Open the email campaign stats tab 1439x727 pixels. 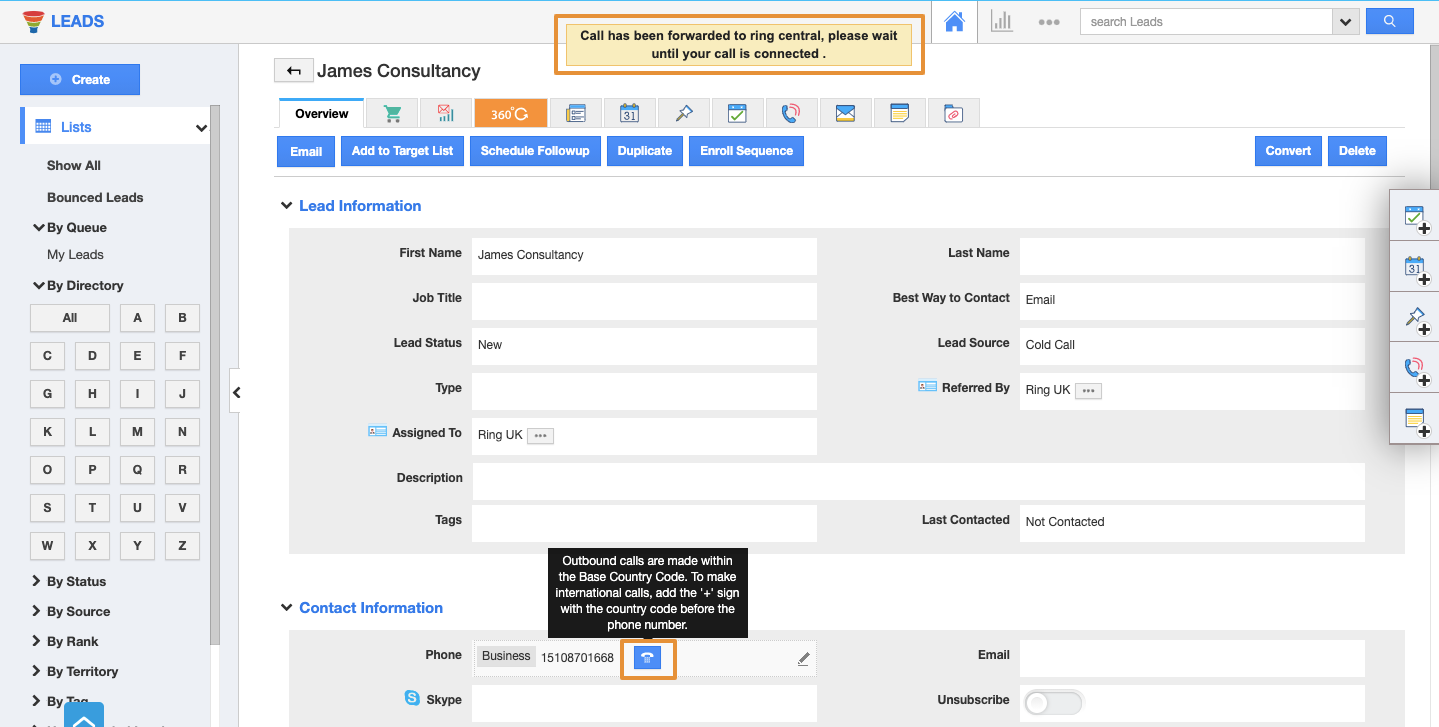pos(446,113)
